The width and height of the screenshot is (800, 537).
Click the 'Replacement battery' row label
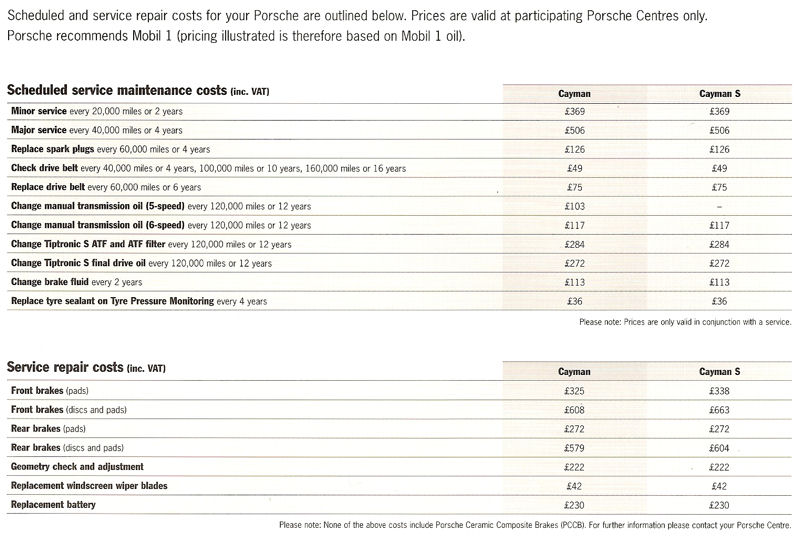tap(52, 505)
